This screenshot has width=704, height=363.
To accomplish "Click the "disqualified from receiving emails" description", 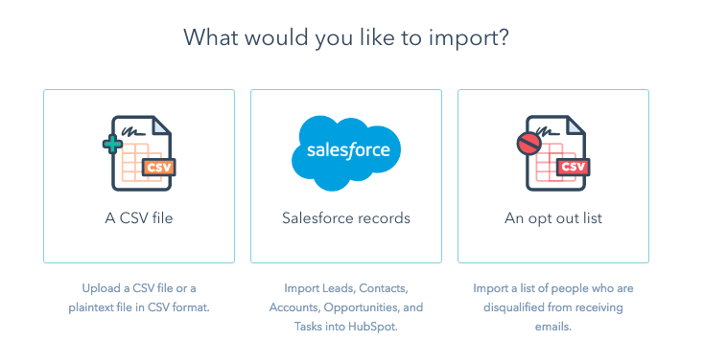I will [x=553, y=317].
